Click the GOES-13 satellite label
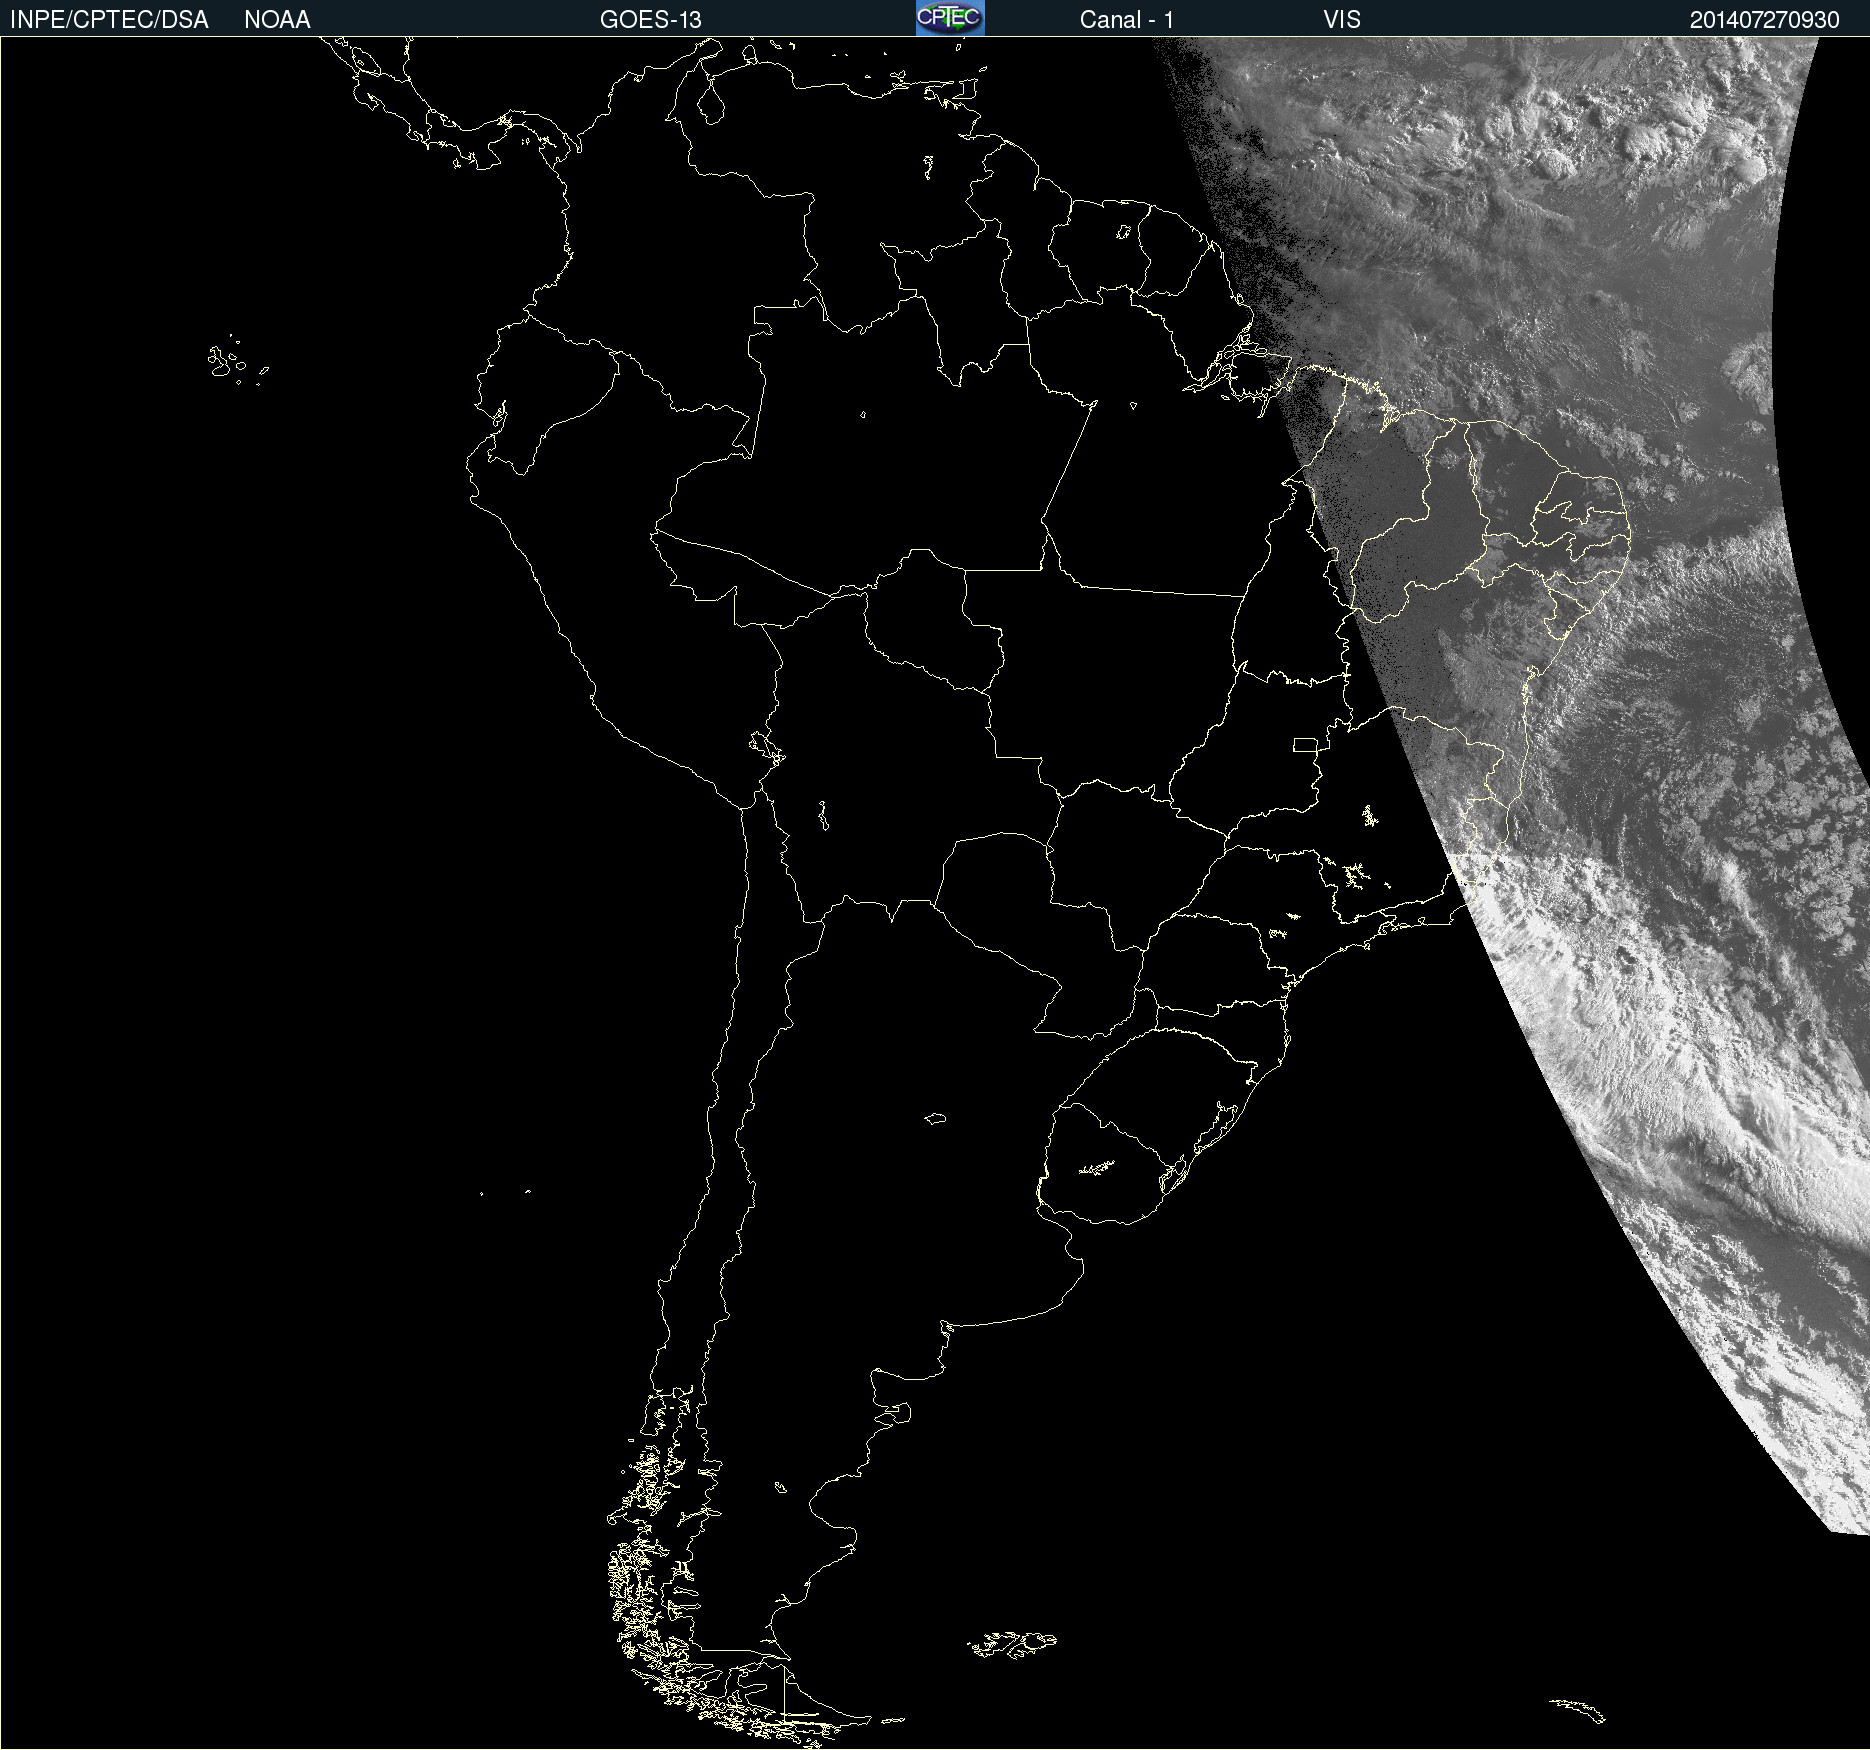The width and height of the screenshot is (1870, 1750). tap(651, 20)
